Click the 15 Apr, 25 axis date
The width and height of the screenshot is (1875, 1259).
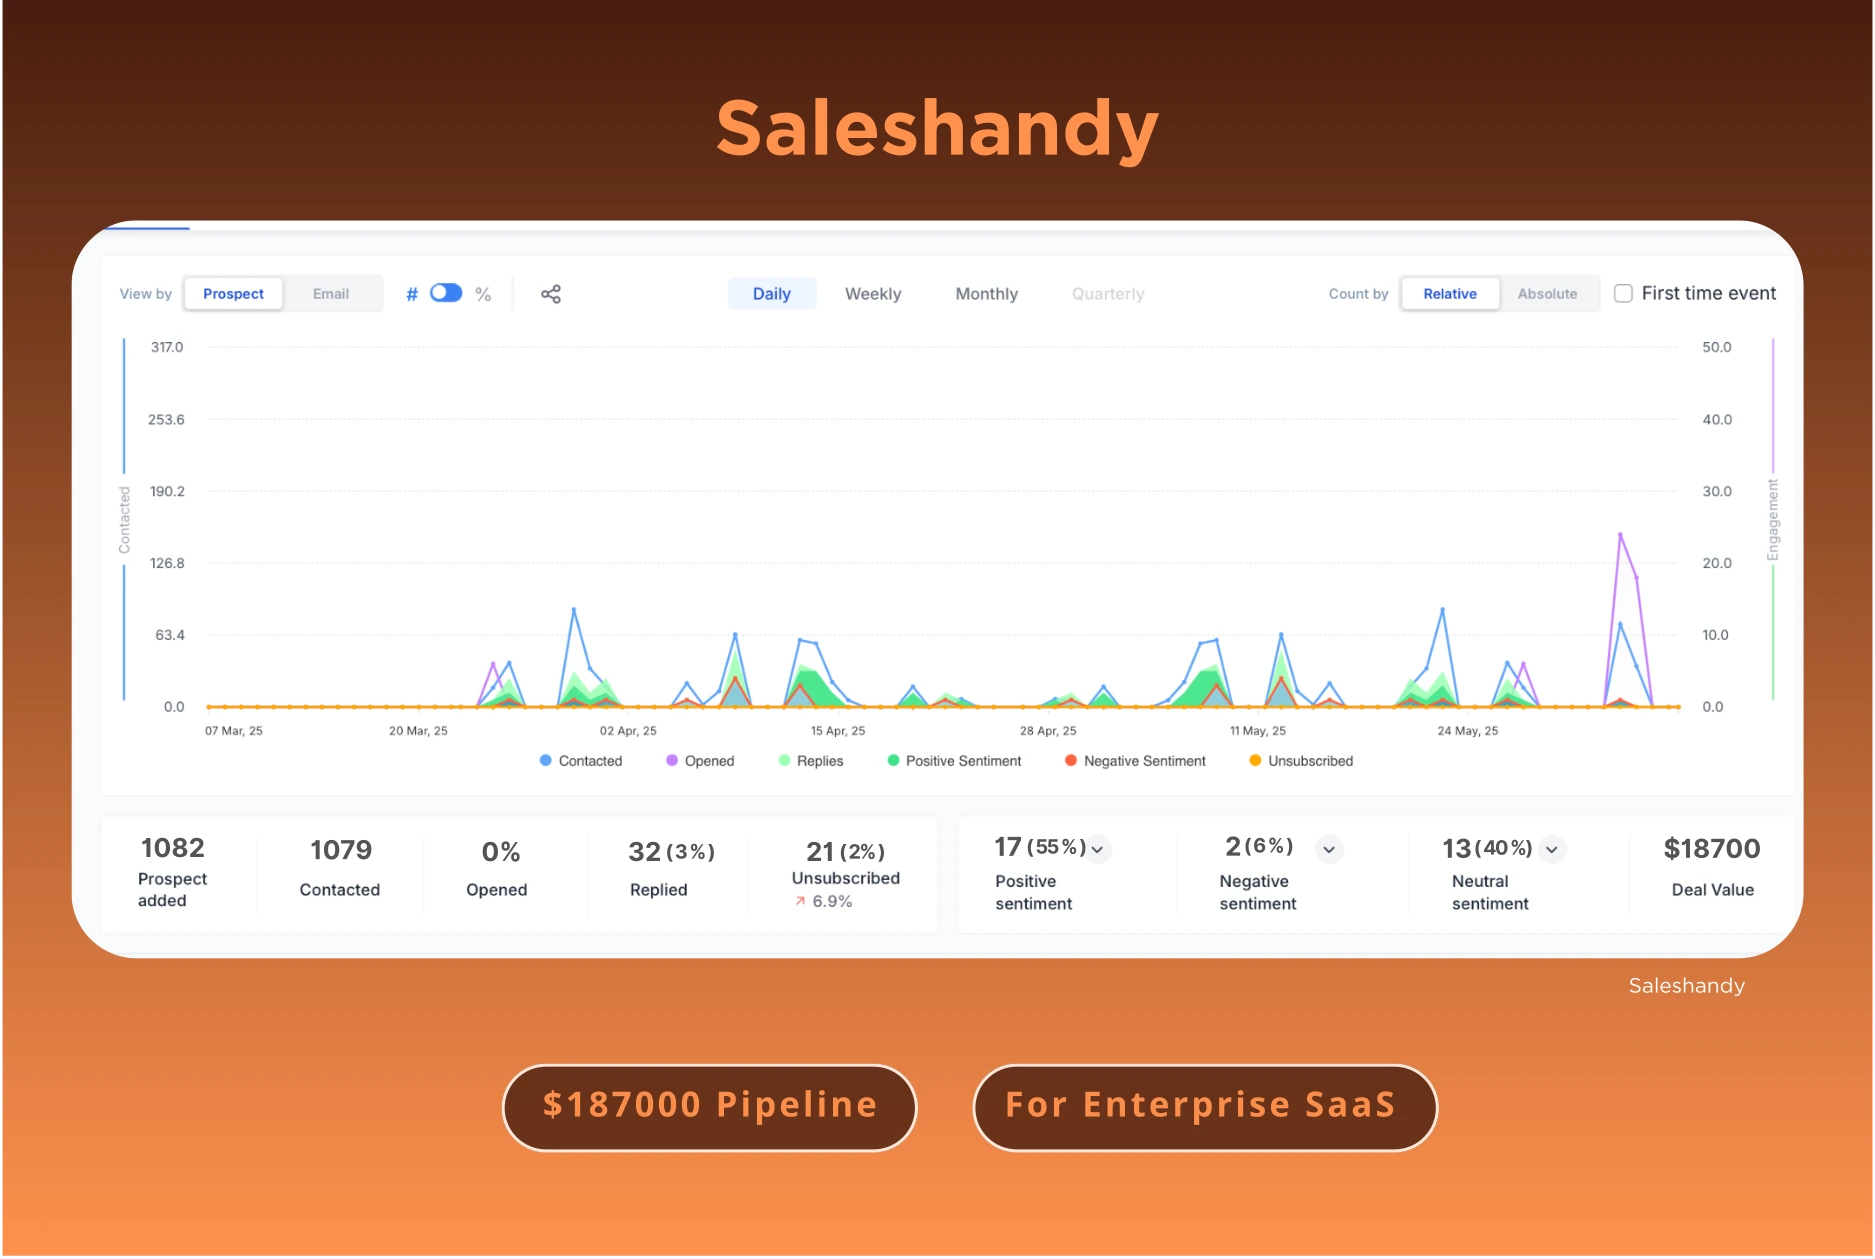pos(838,731)
